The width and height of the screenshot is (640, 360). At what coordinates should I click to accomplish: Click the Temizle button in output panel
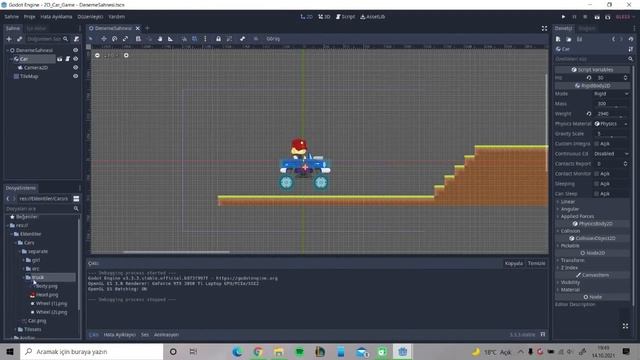point(536,263)
